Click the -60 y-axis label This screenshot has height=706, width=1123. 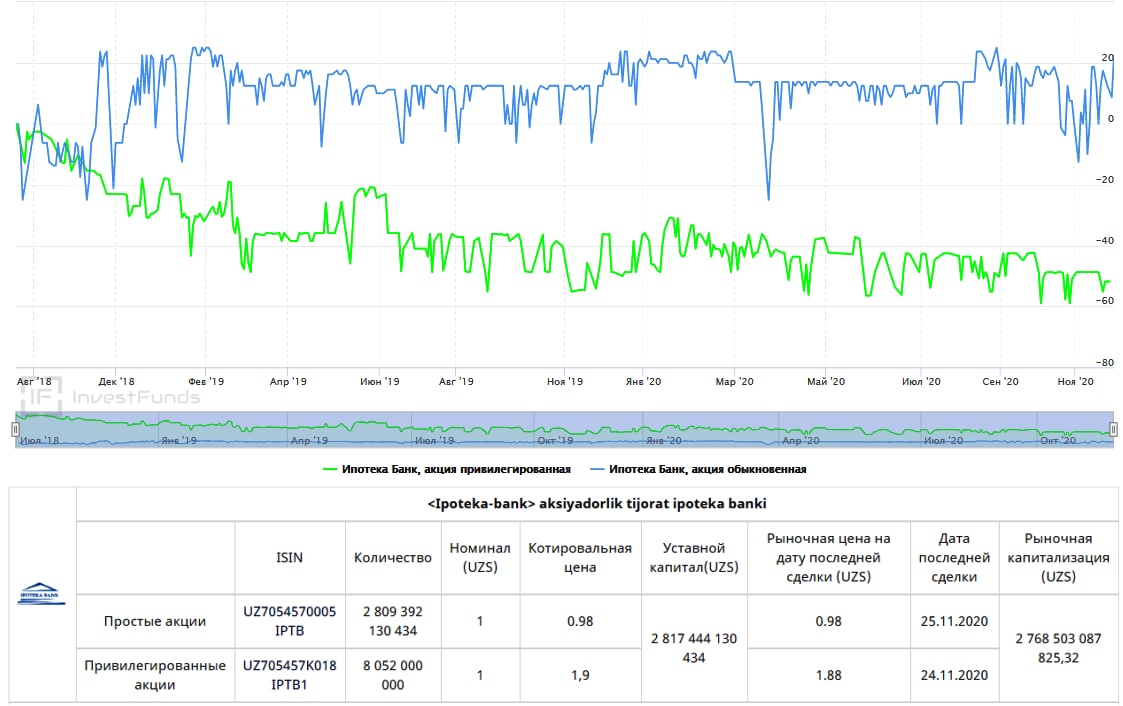1105,301
